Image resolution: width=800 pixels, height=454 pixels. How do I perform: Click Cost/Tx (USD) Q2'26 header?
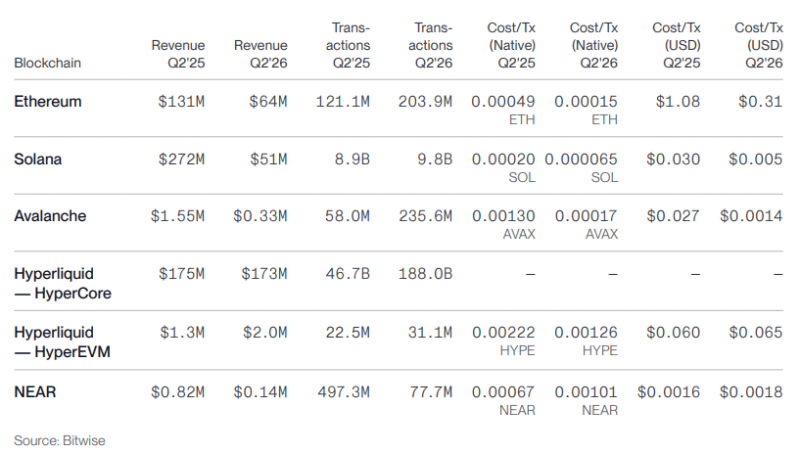[x=758, y=45]
